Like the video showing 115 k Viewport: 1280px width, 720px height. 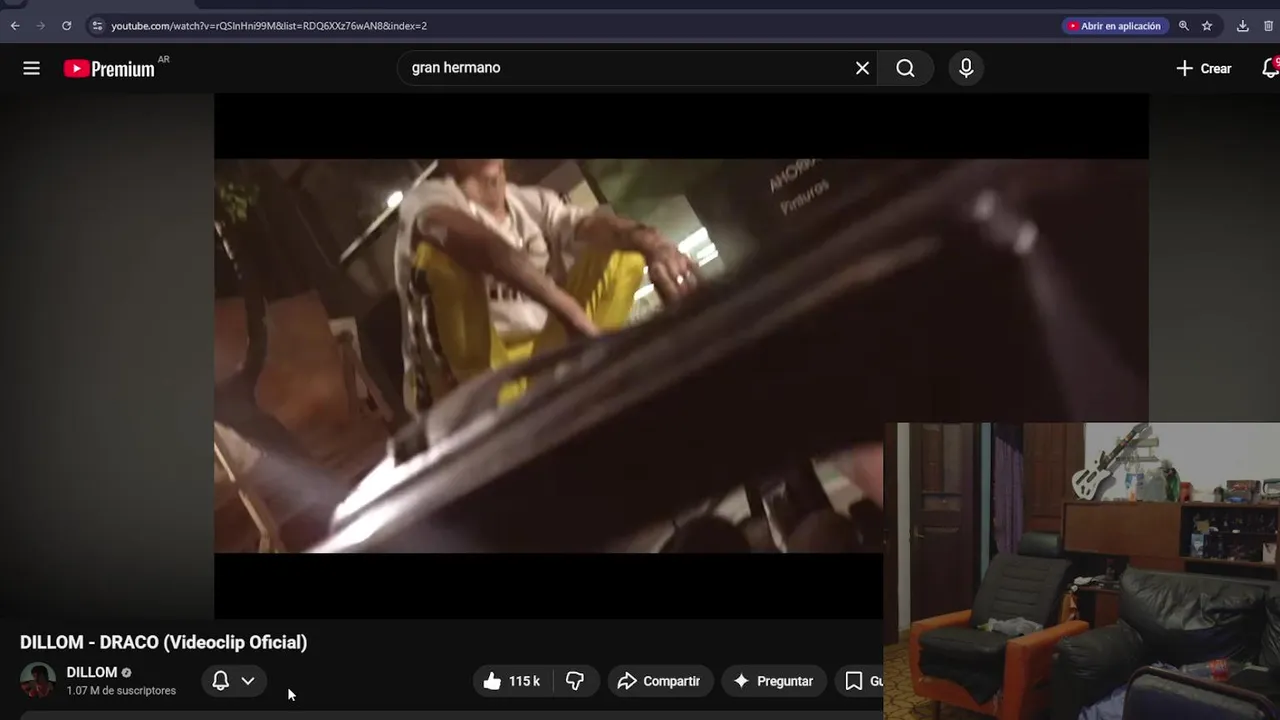tap(511, 681)
